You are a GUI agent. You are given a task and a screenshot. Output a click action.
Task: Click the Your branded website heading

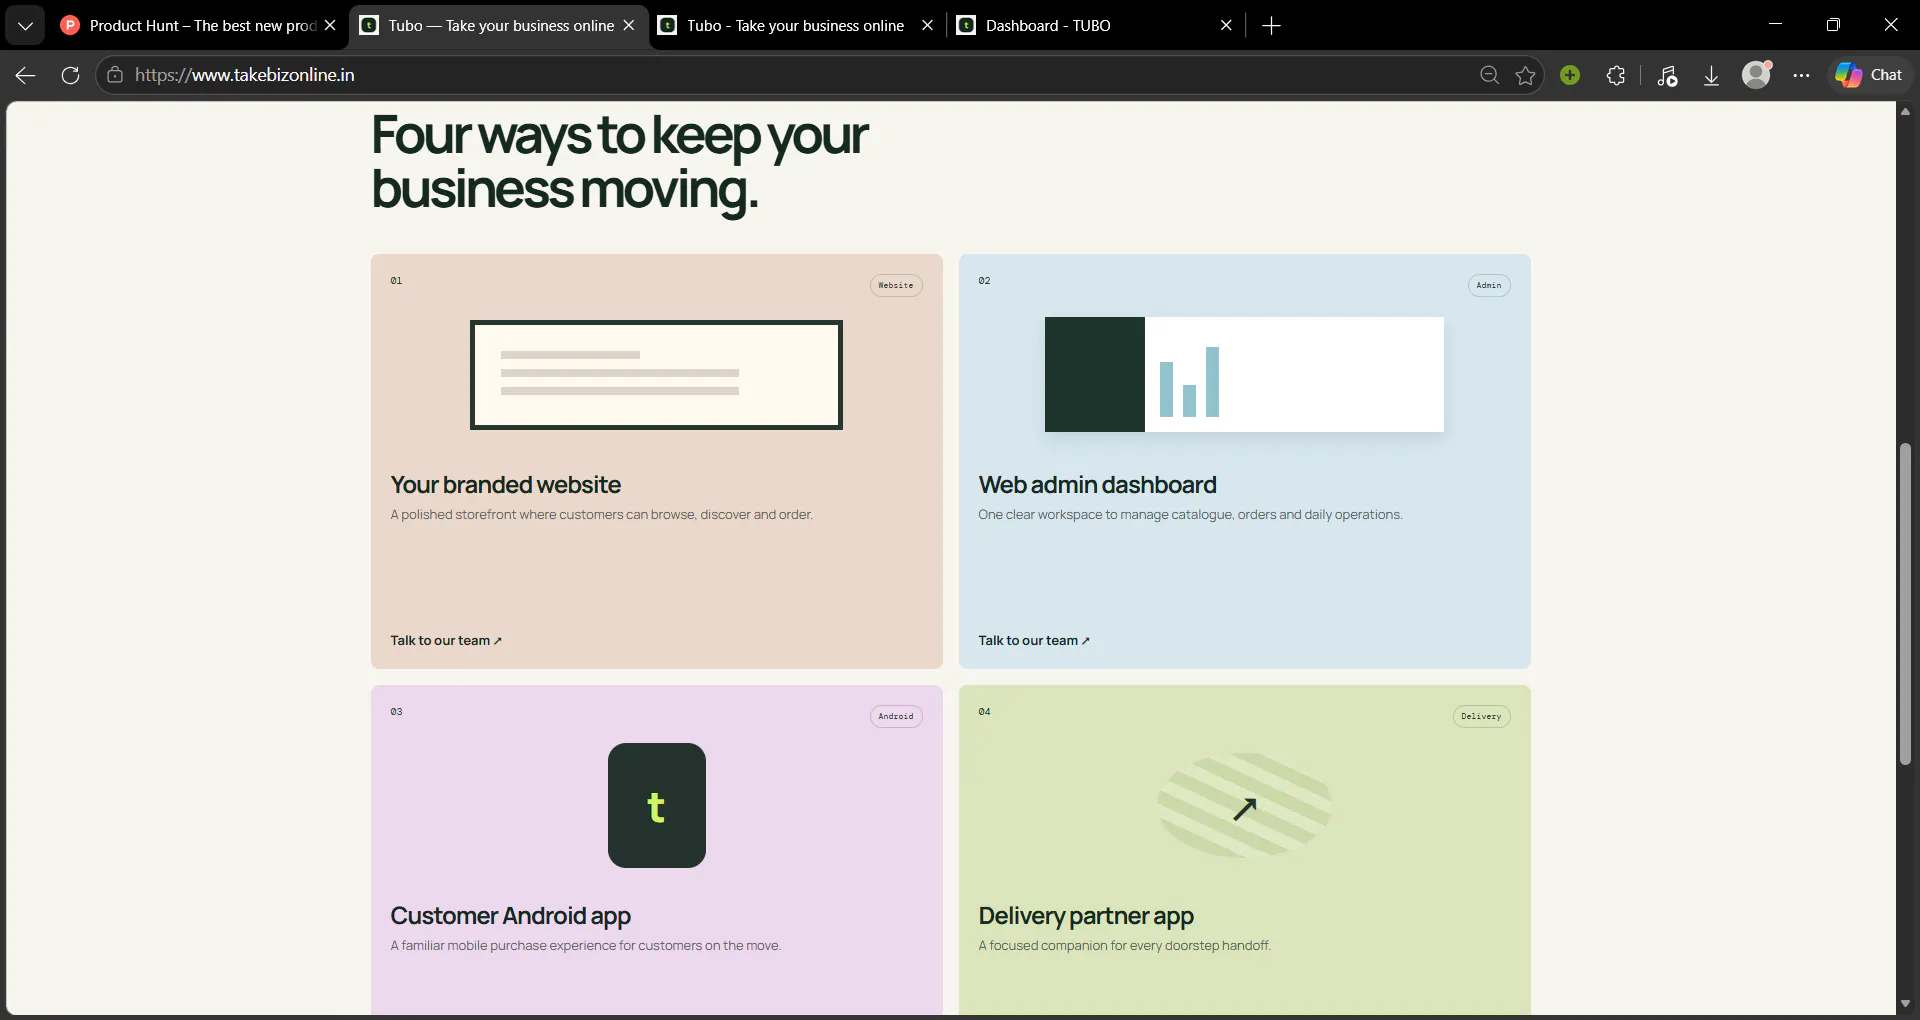pyautogui.click(x=506, y=485)
